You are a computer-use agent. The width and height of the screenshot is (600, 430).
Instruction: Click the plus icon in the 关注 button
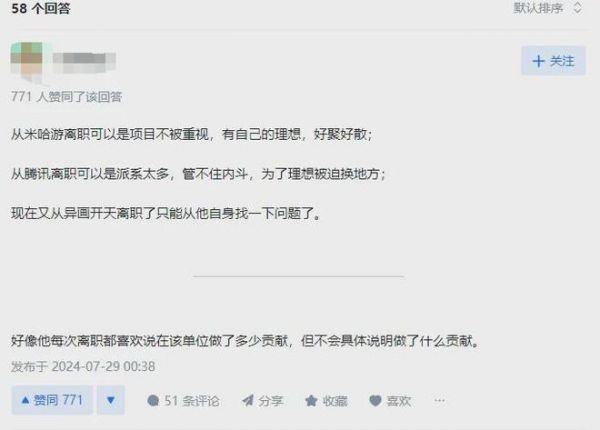538,61
